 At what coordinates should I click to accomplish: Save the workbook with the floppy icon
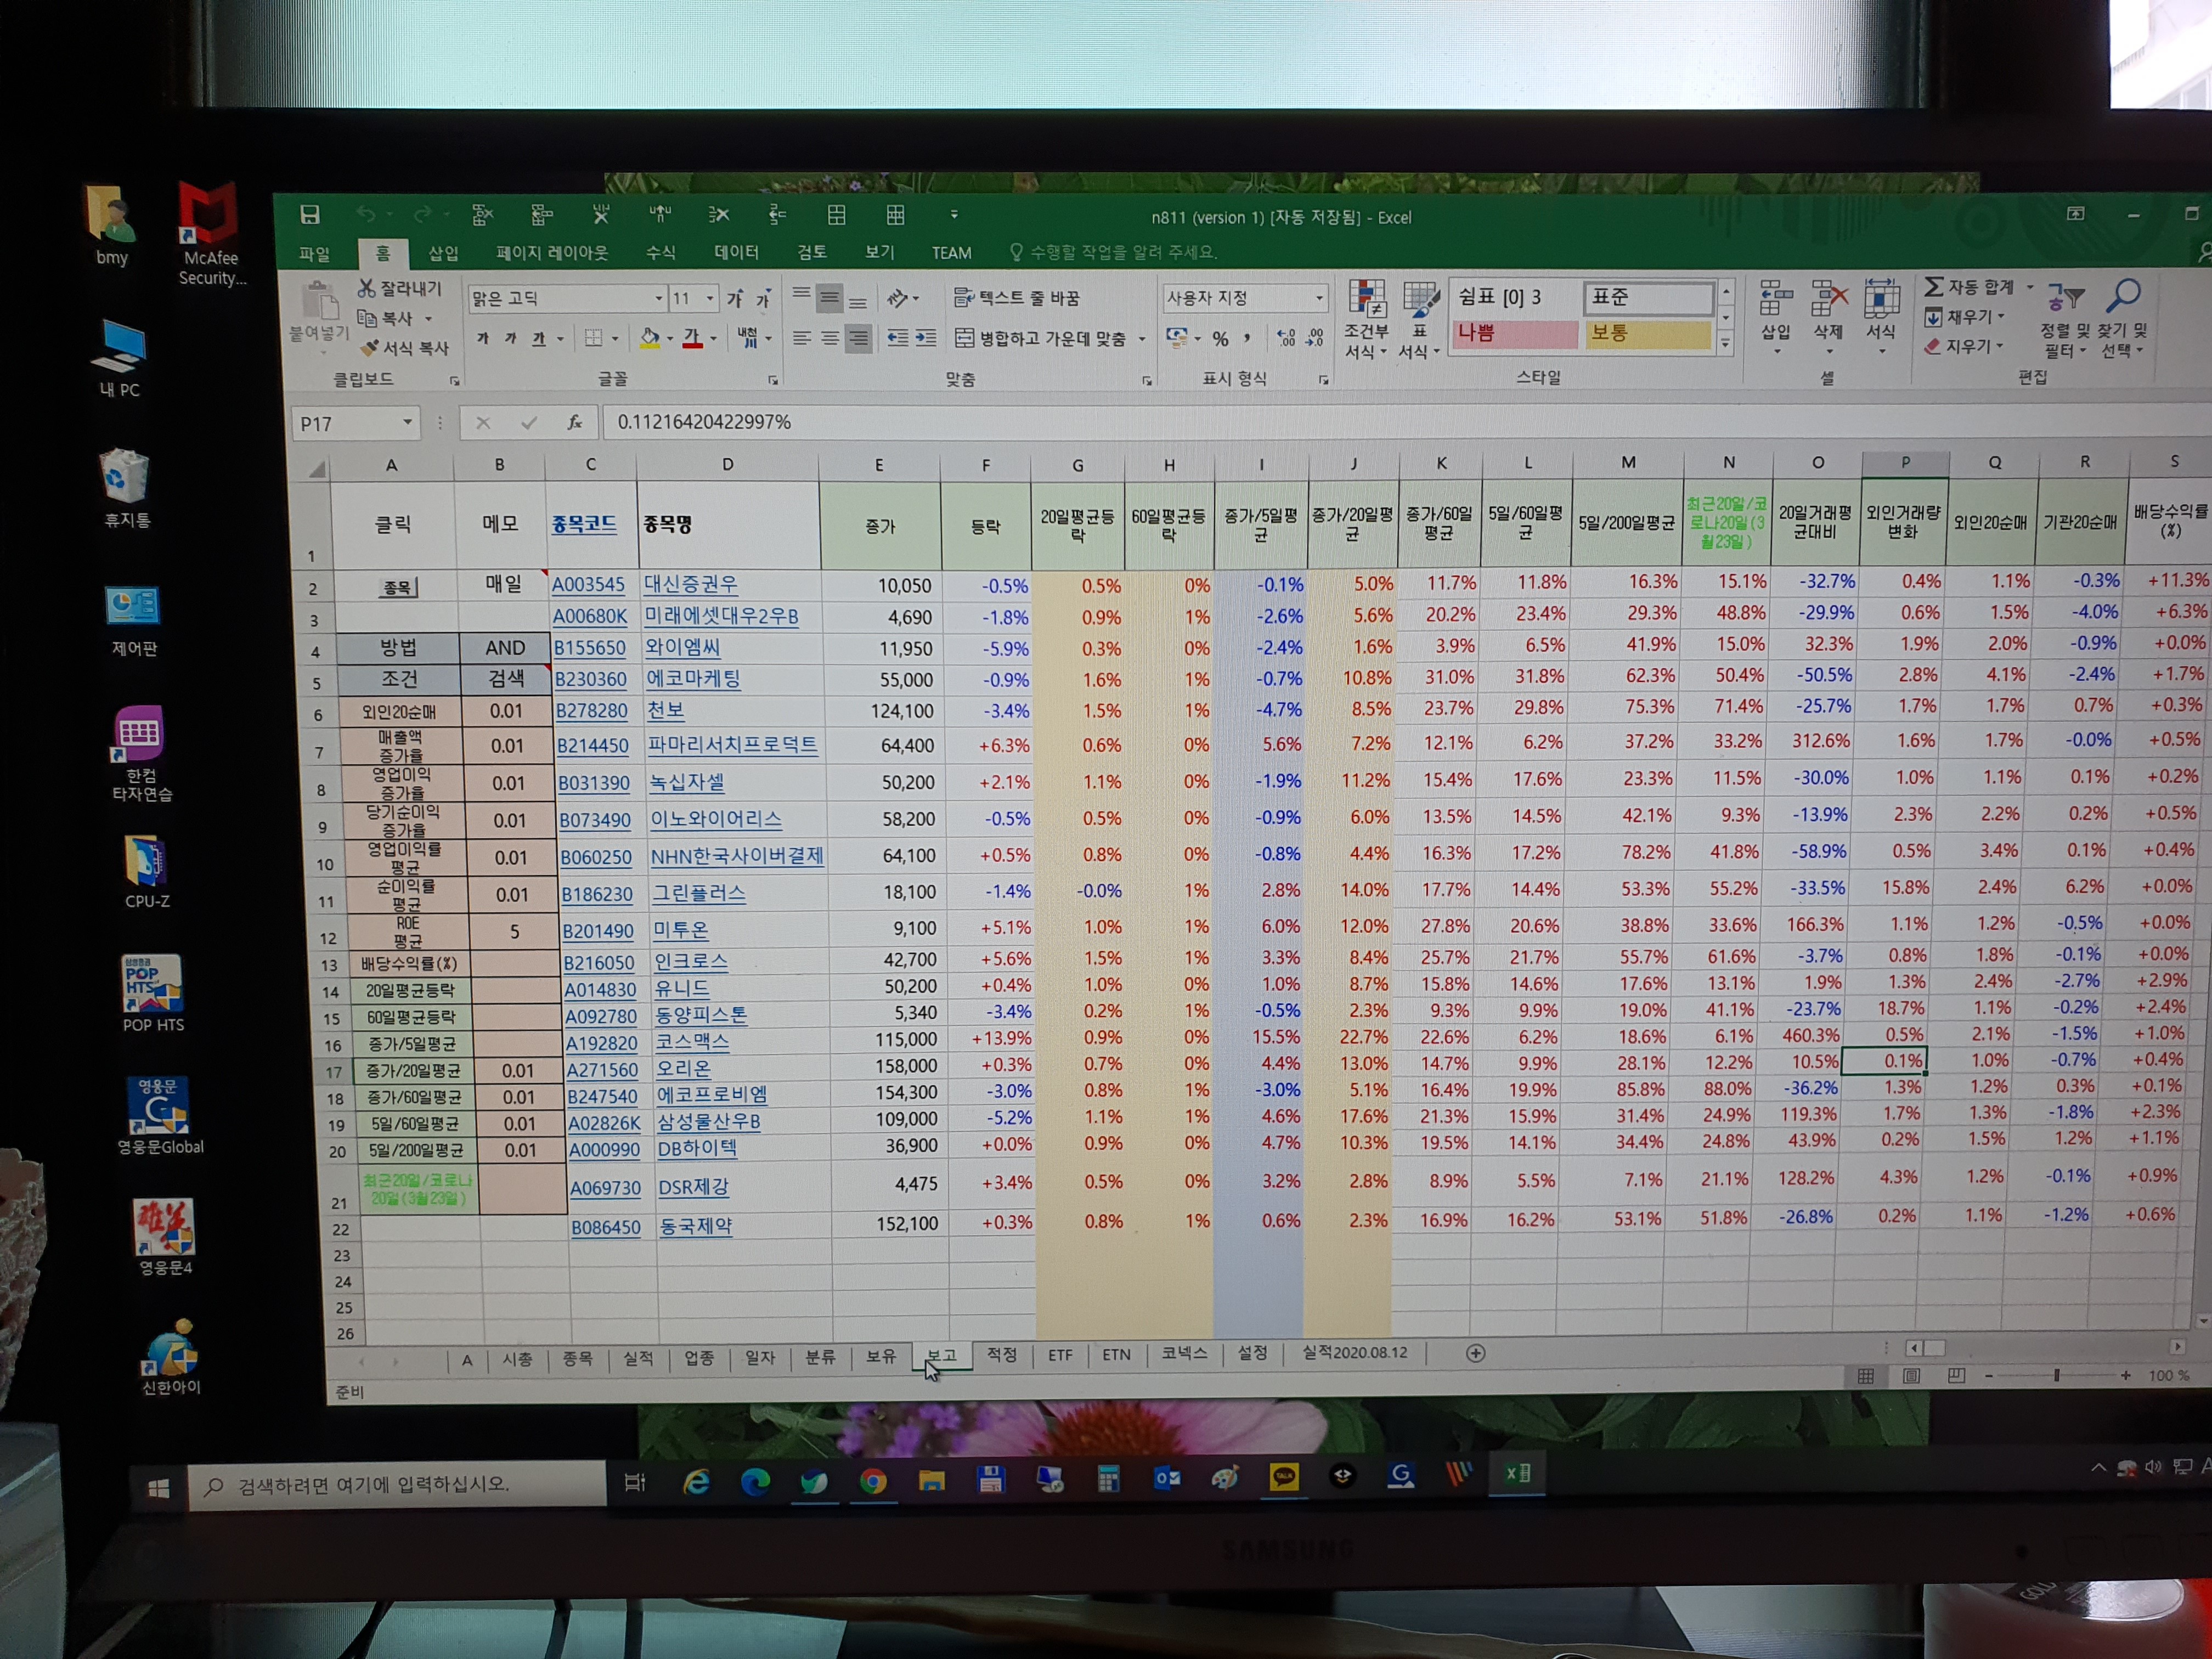point(310,214)
